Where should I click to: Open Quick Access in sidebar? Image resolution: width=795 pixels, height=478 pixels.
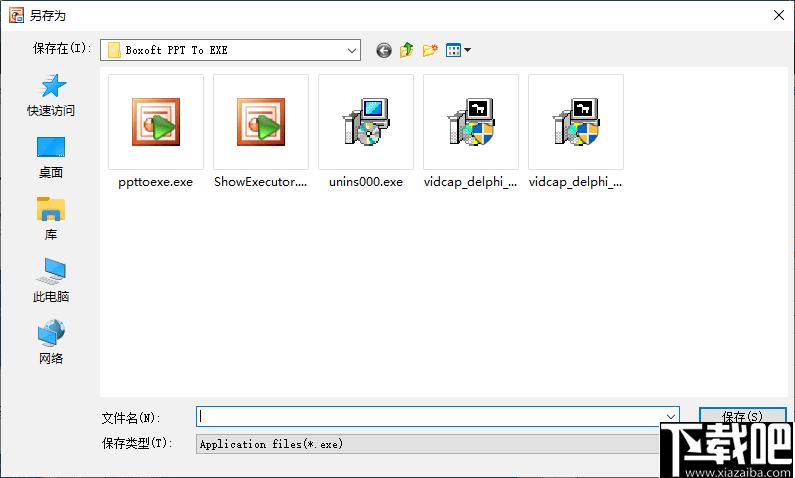(51, 96)
